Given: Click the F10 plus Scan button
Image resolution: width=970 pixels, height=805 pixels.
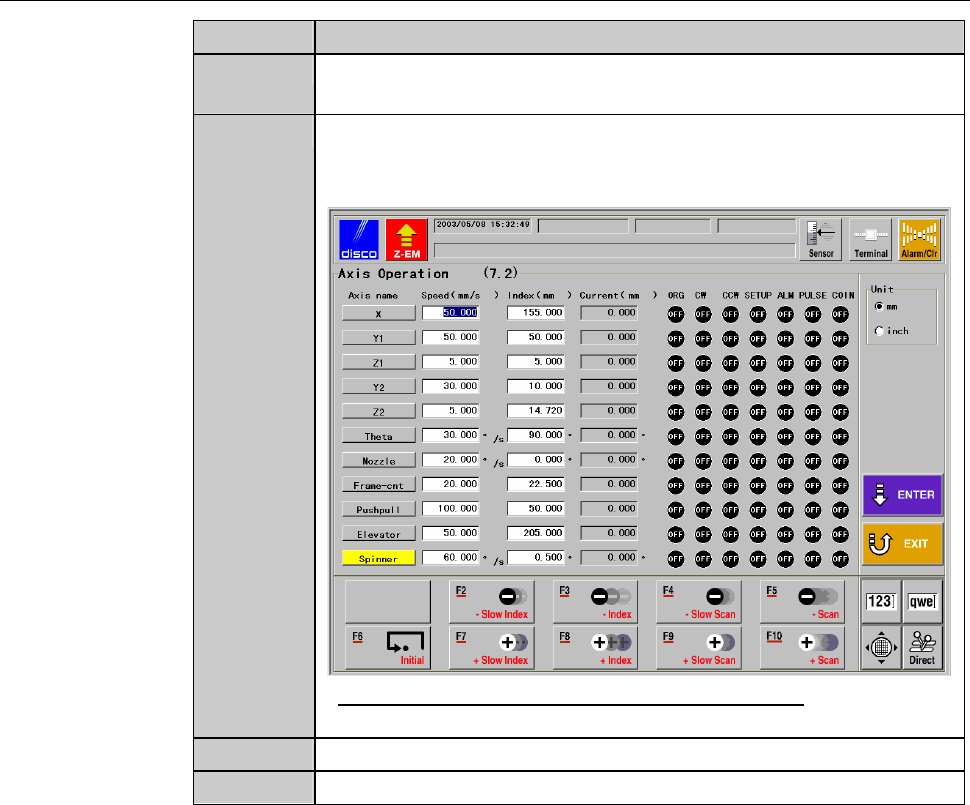Looking at the screenshot, I should tap(802, 648).
